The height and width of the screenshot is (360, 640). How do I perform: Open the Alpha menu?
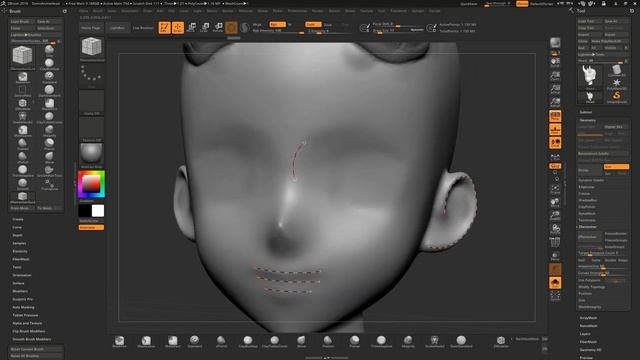click(x=83, y=11)
